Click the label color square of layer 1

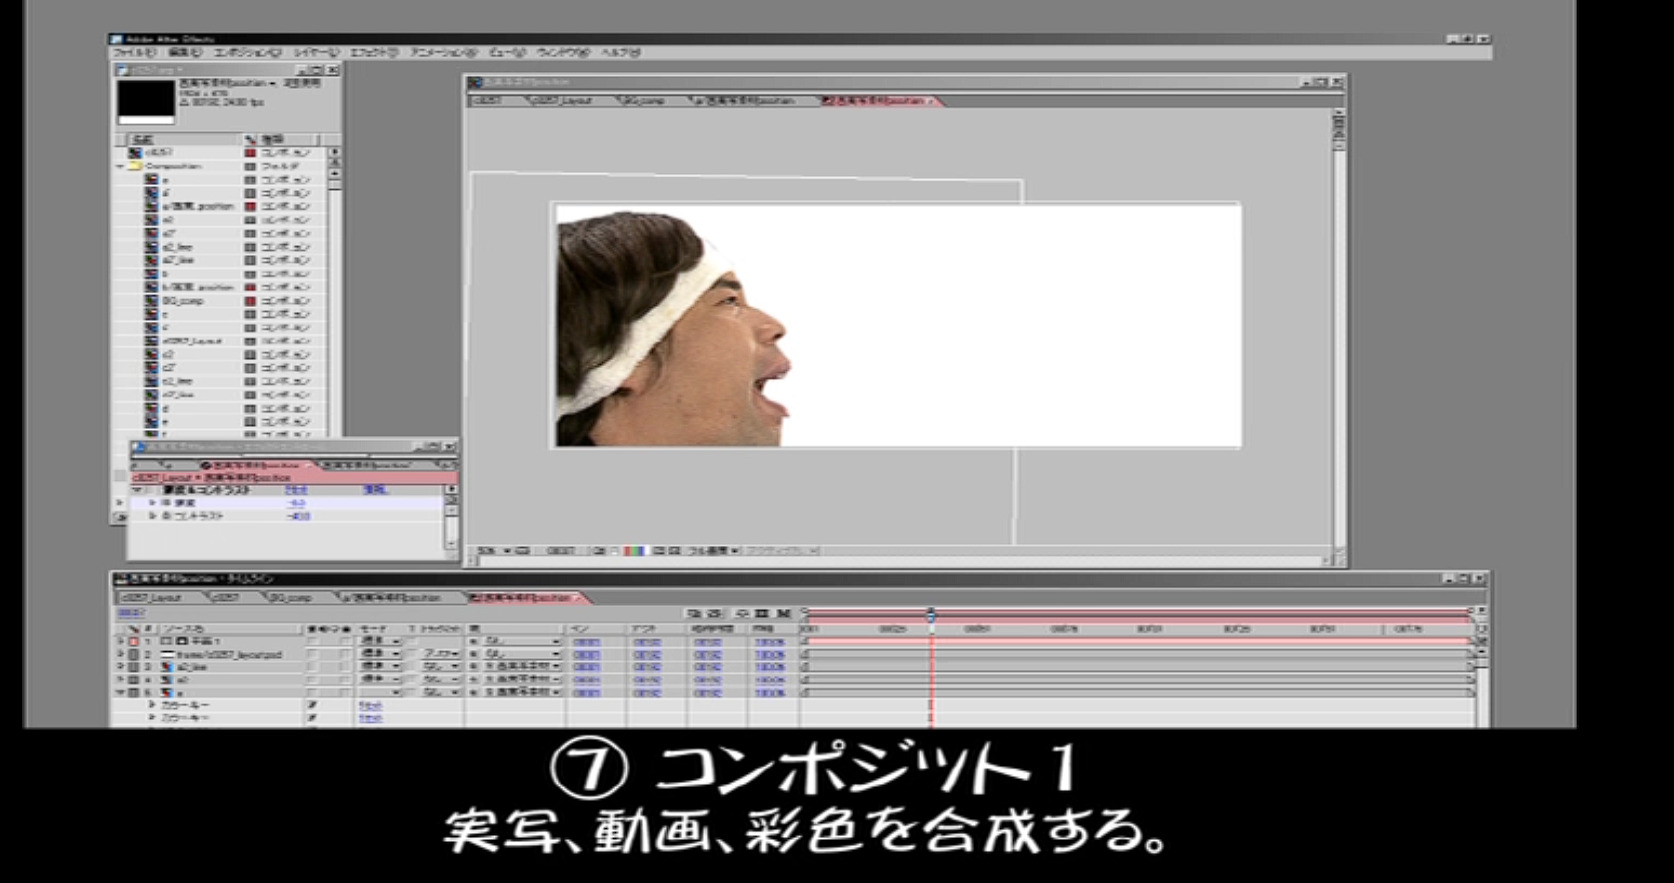(x=134, y=641)
